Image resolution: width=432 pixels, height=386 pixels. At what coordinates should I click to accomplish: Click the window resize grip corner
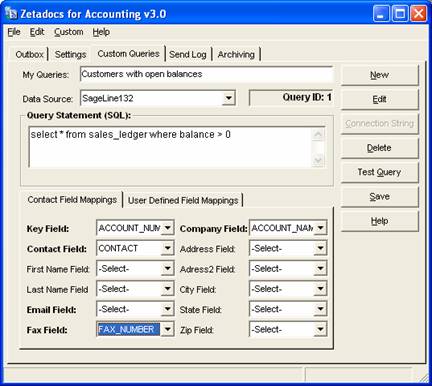[423, 377]
